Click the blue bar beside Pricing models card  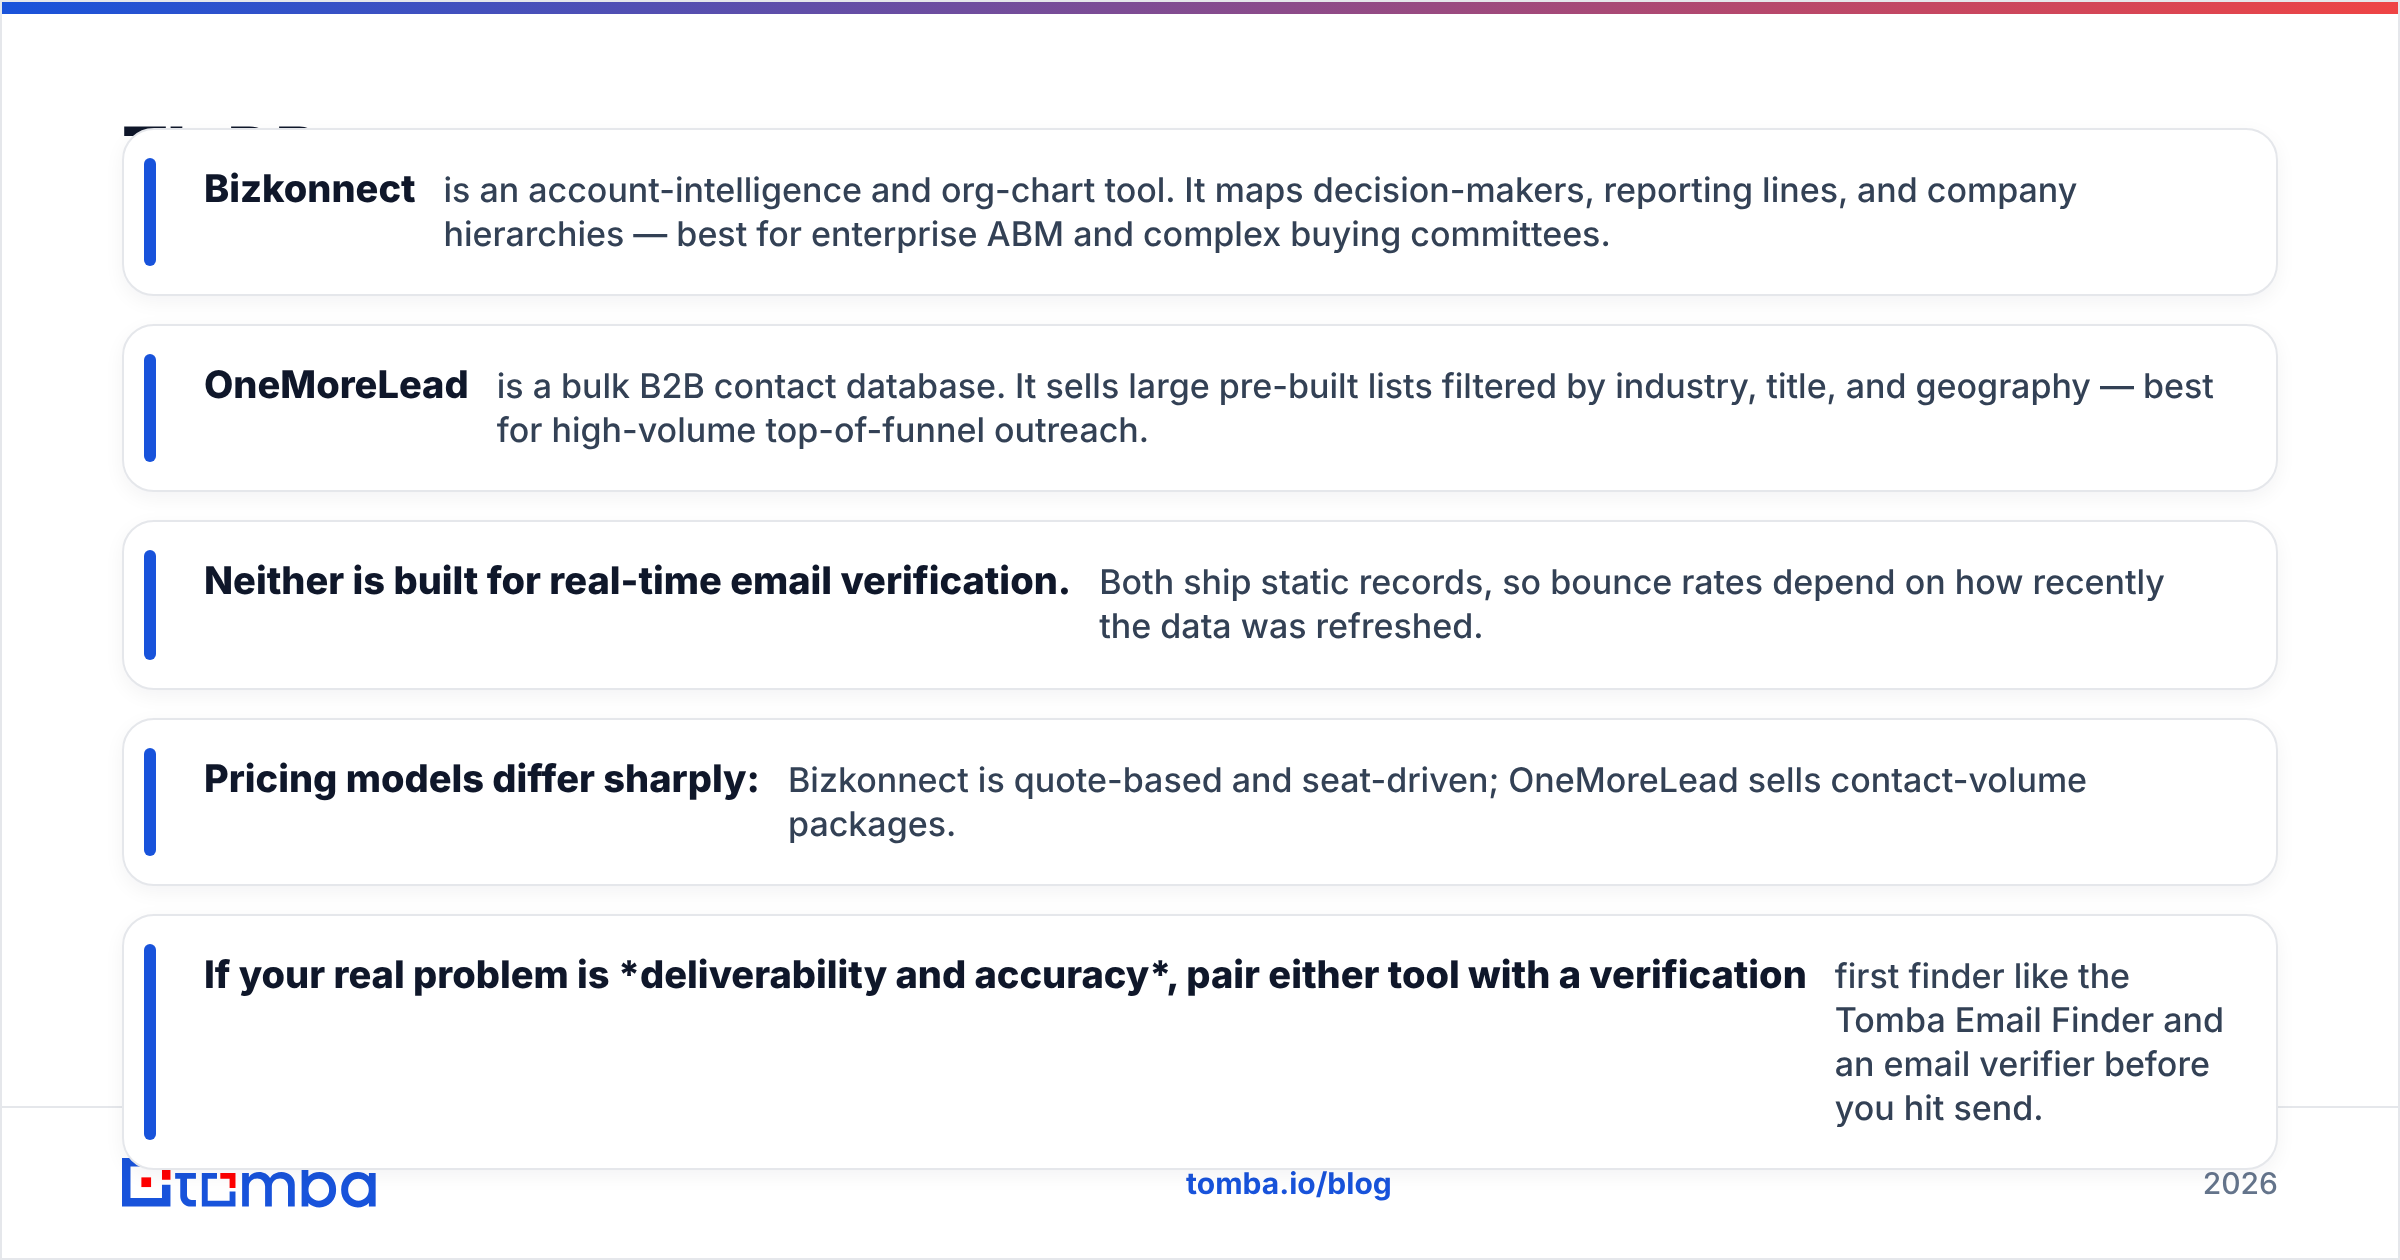click(x=150, y=802)
